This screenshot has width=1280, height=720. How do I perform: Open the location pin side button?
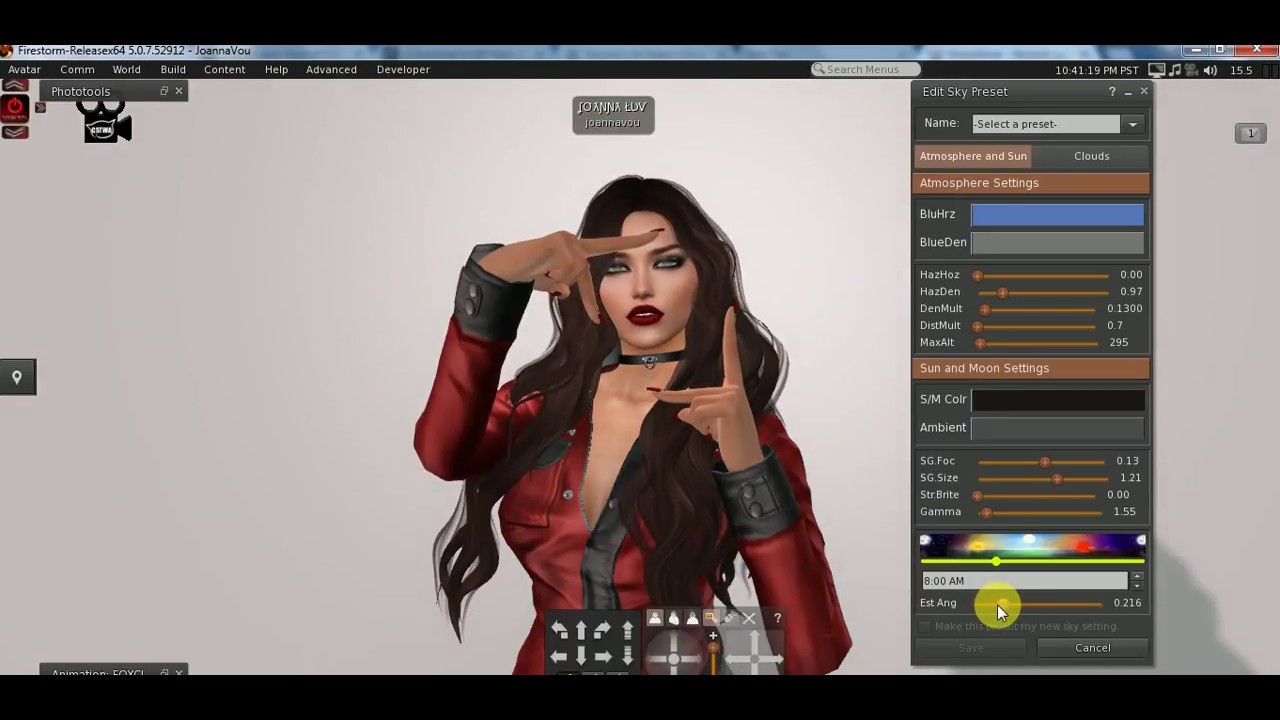coord(17,377)
